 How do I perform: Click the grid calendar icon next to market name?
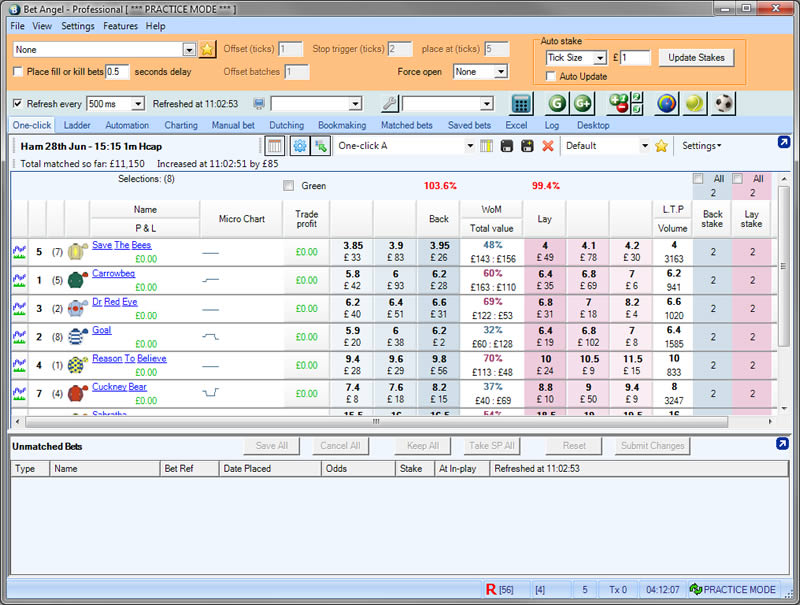274,146
